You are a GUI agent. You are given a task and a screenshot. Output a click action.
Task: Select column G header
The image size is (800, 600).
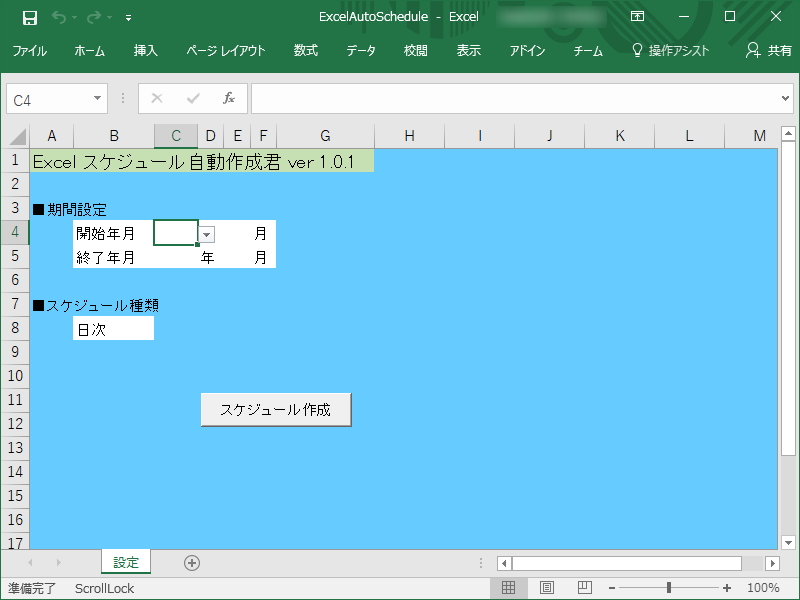[x=325, y=136]
